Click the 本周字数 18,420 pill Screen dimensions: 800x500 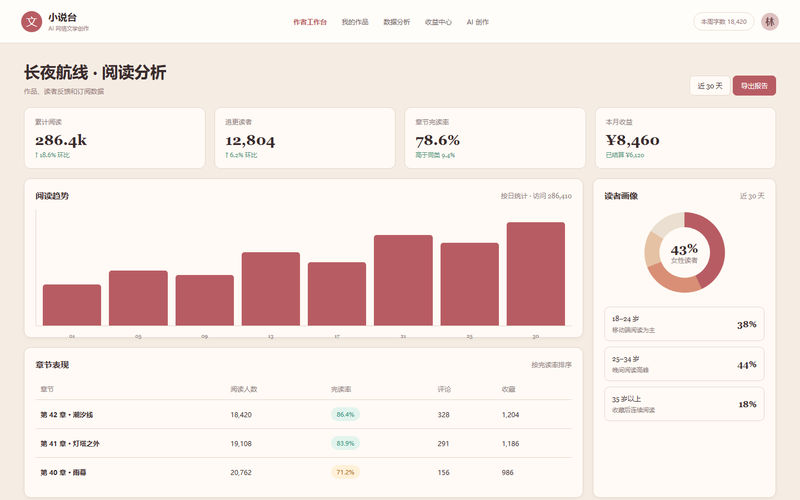[723, 21]
